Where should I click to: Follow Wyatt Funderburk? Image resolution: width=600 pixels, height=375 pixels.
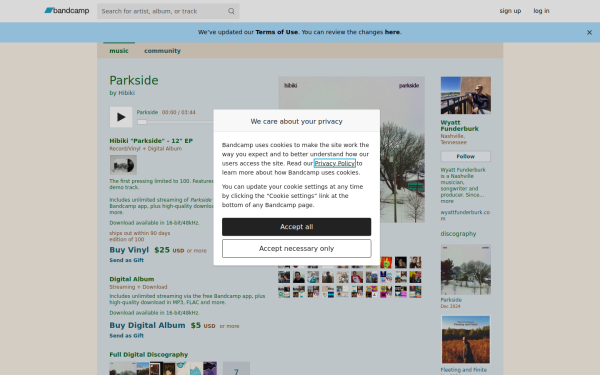[466, 157]
